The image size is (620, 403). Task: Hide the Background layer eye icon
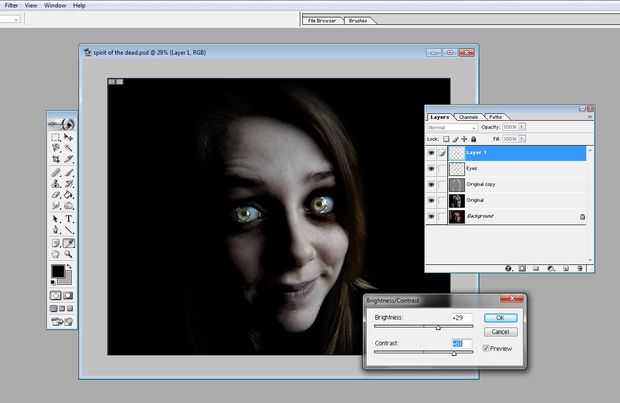(431, 216)
